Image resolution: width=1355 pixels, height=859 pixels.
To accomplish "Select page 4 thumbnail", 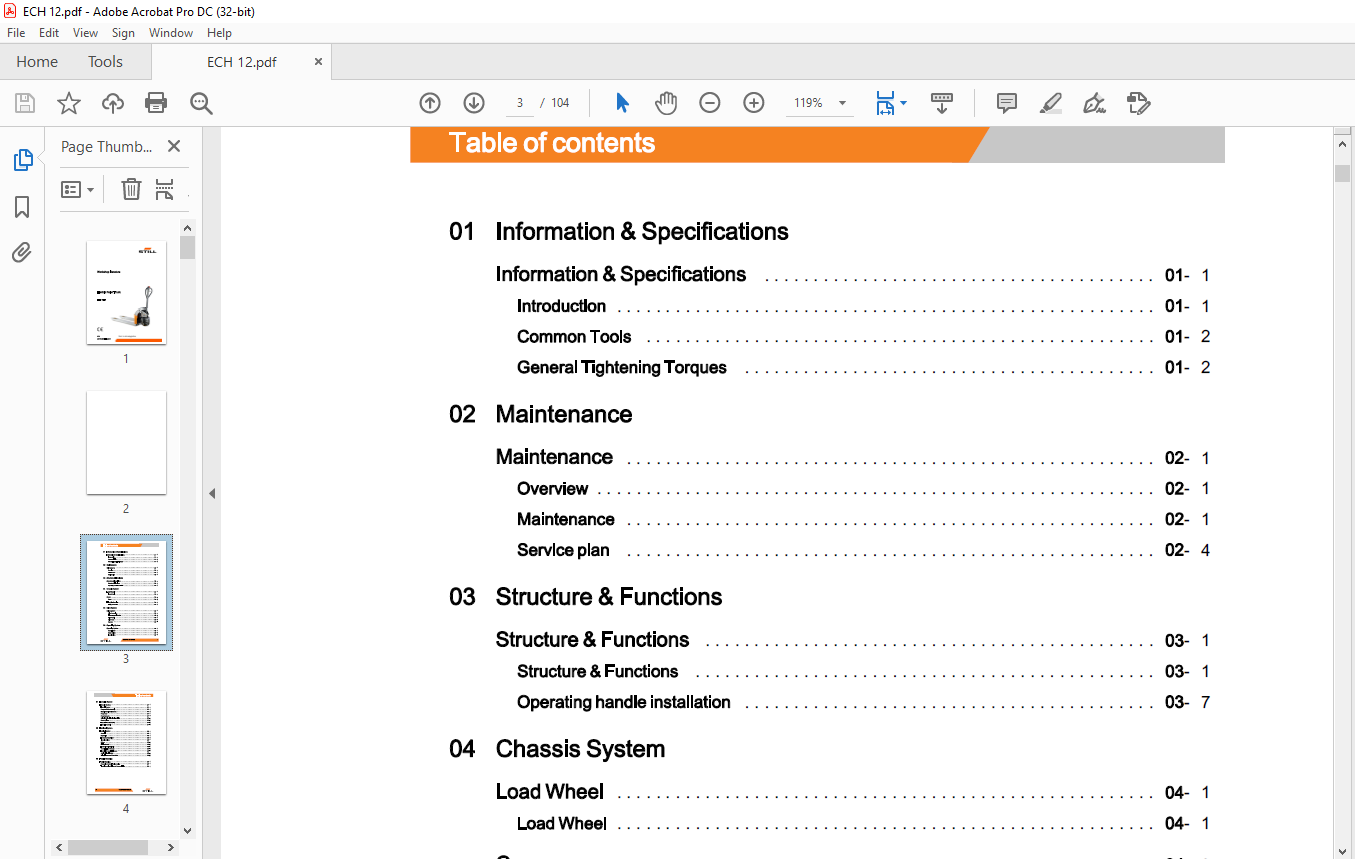I will 126,742.
